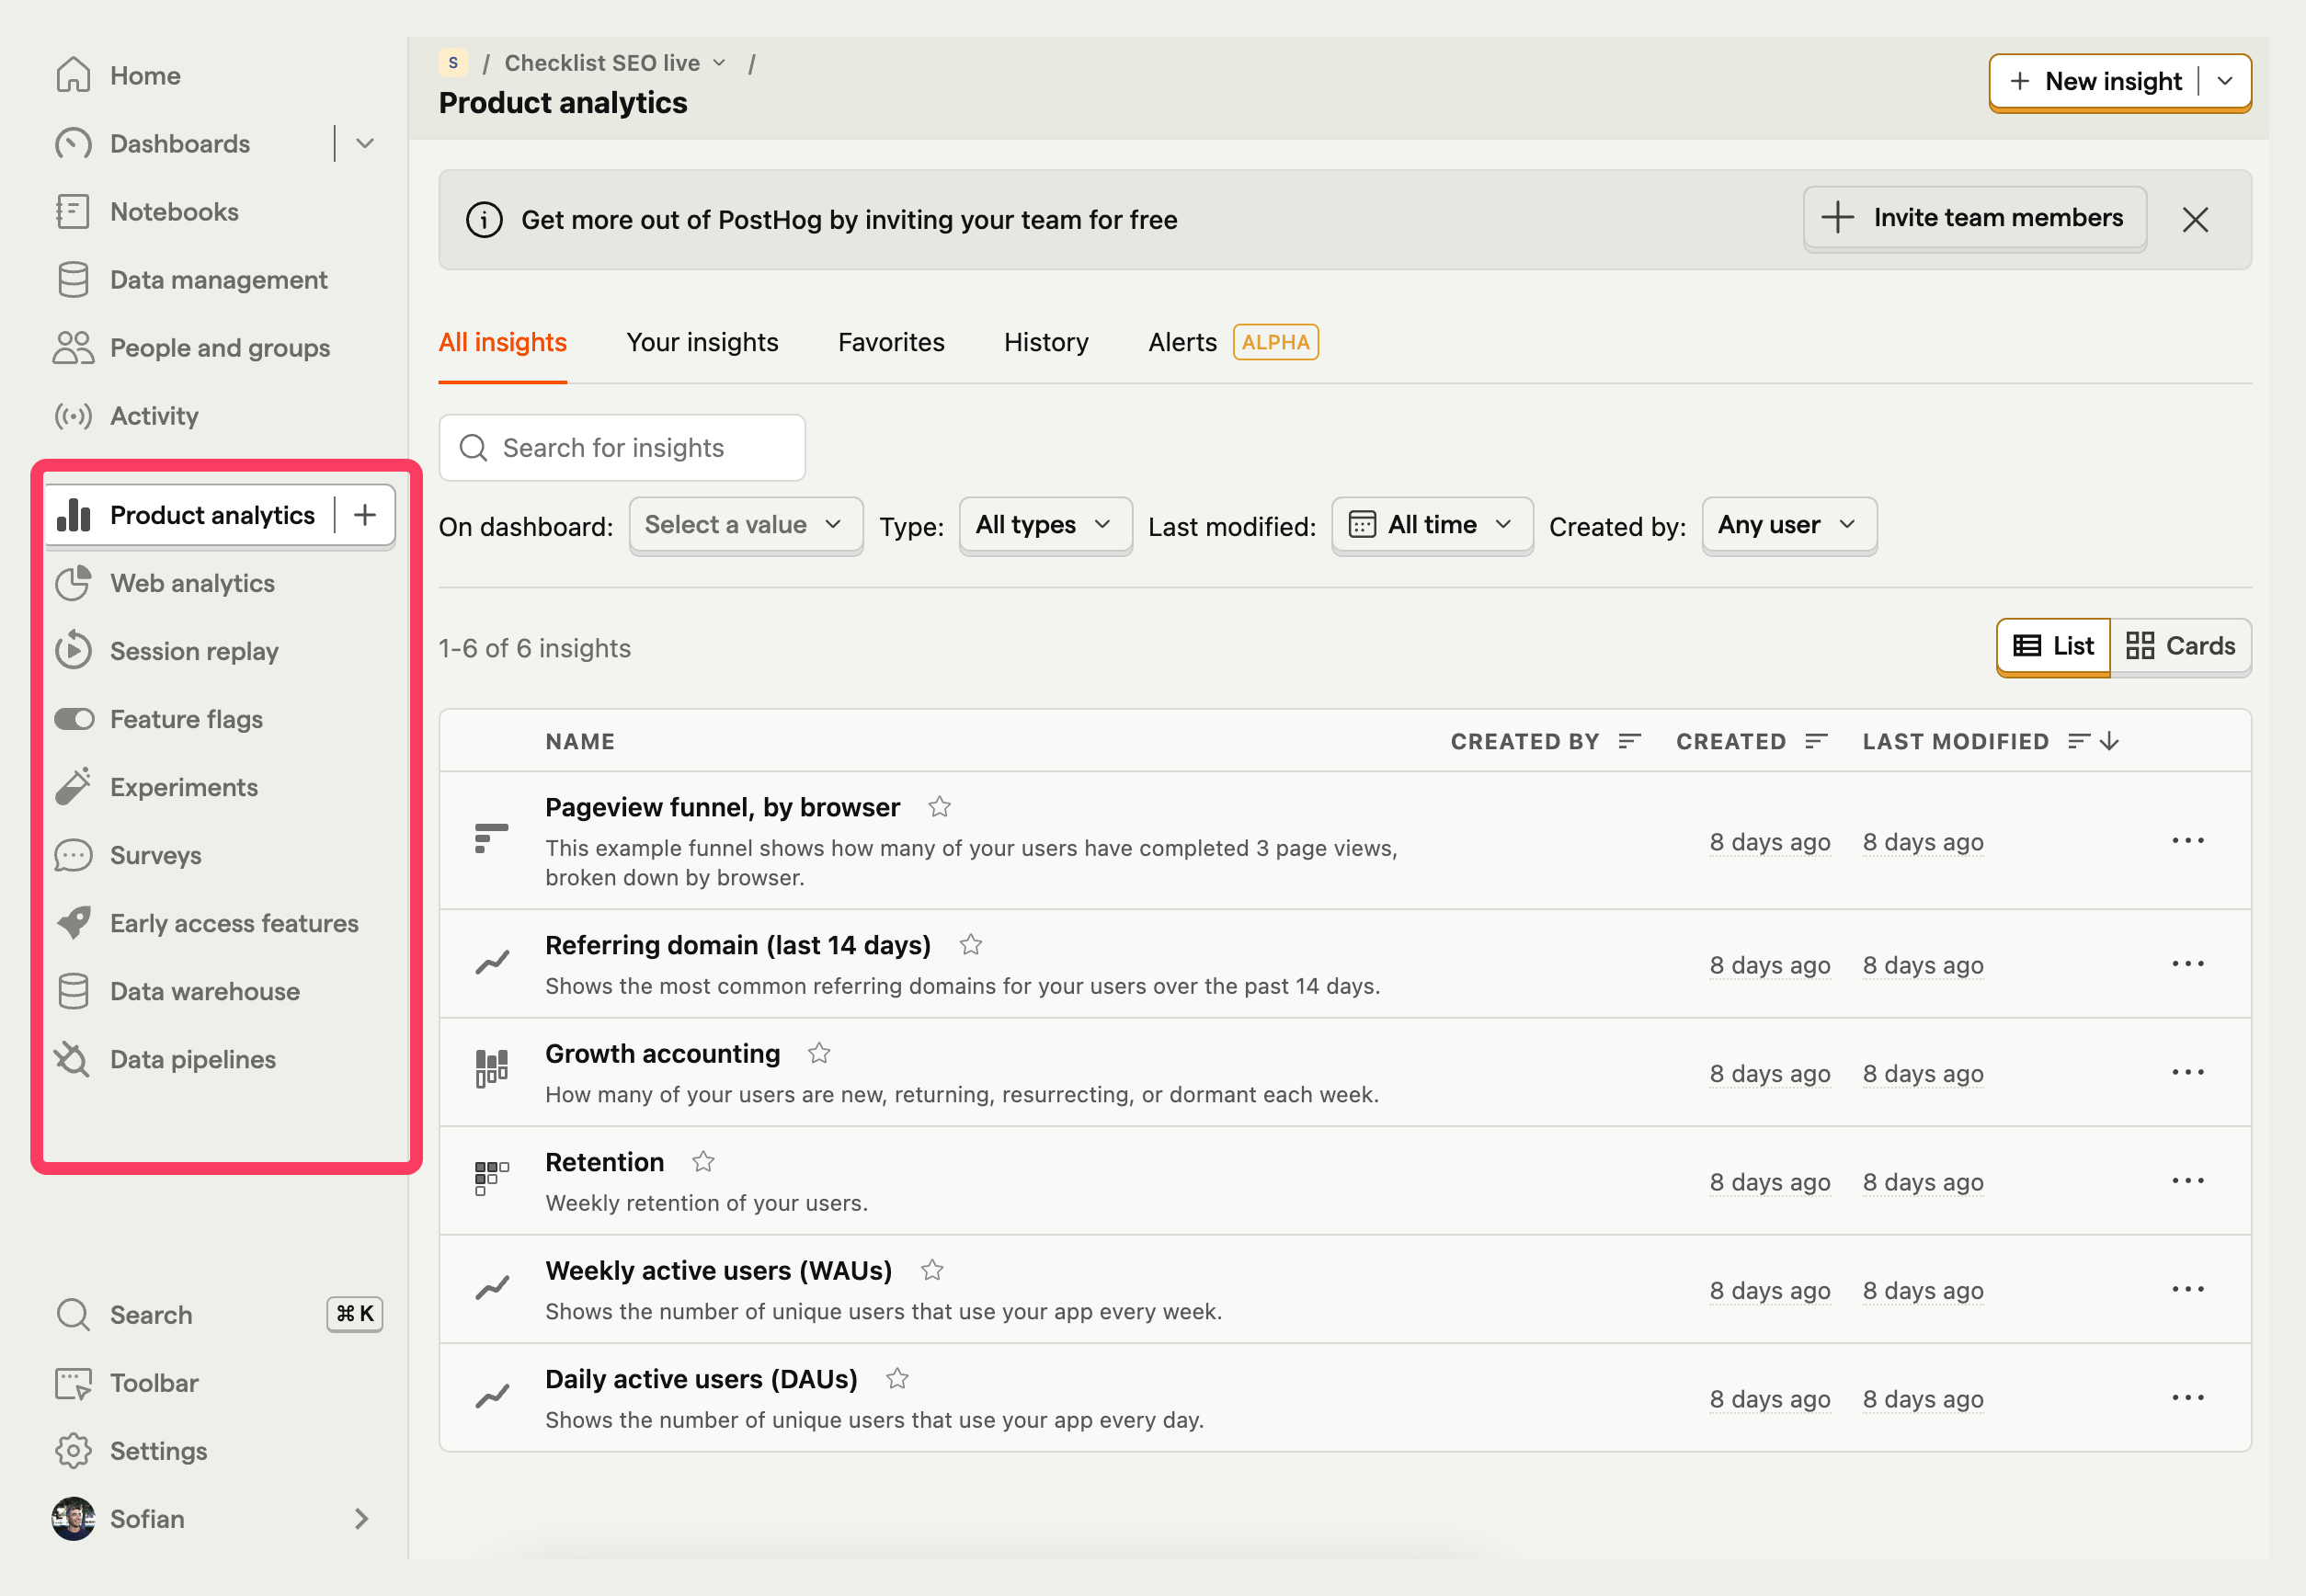Open Pageview funnel, by browser insight

pos(722,807)
